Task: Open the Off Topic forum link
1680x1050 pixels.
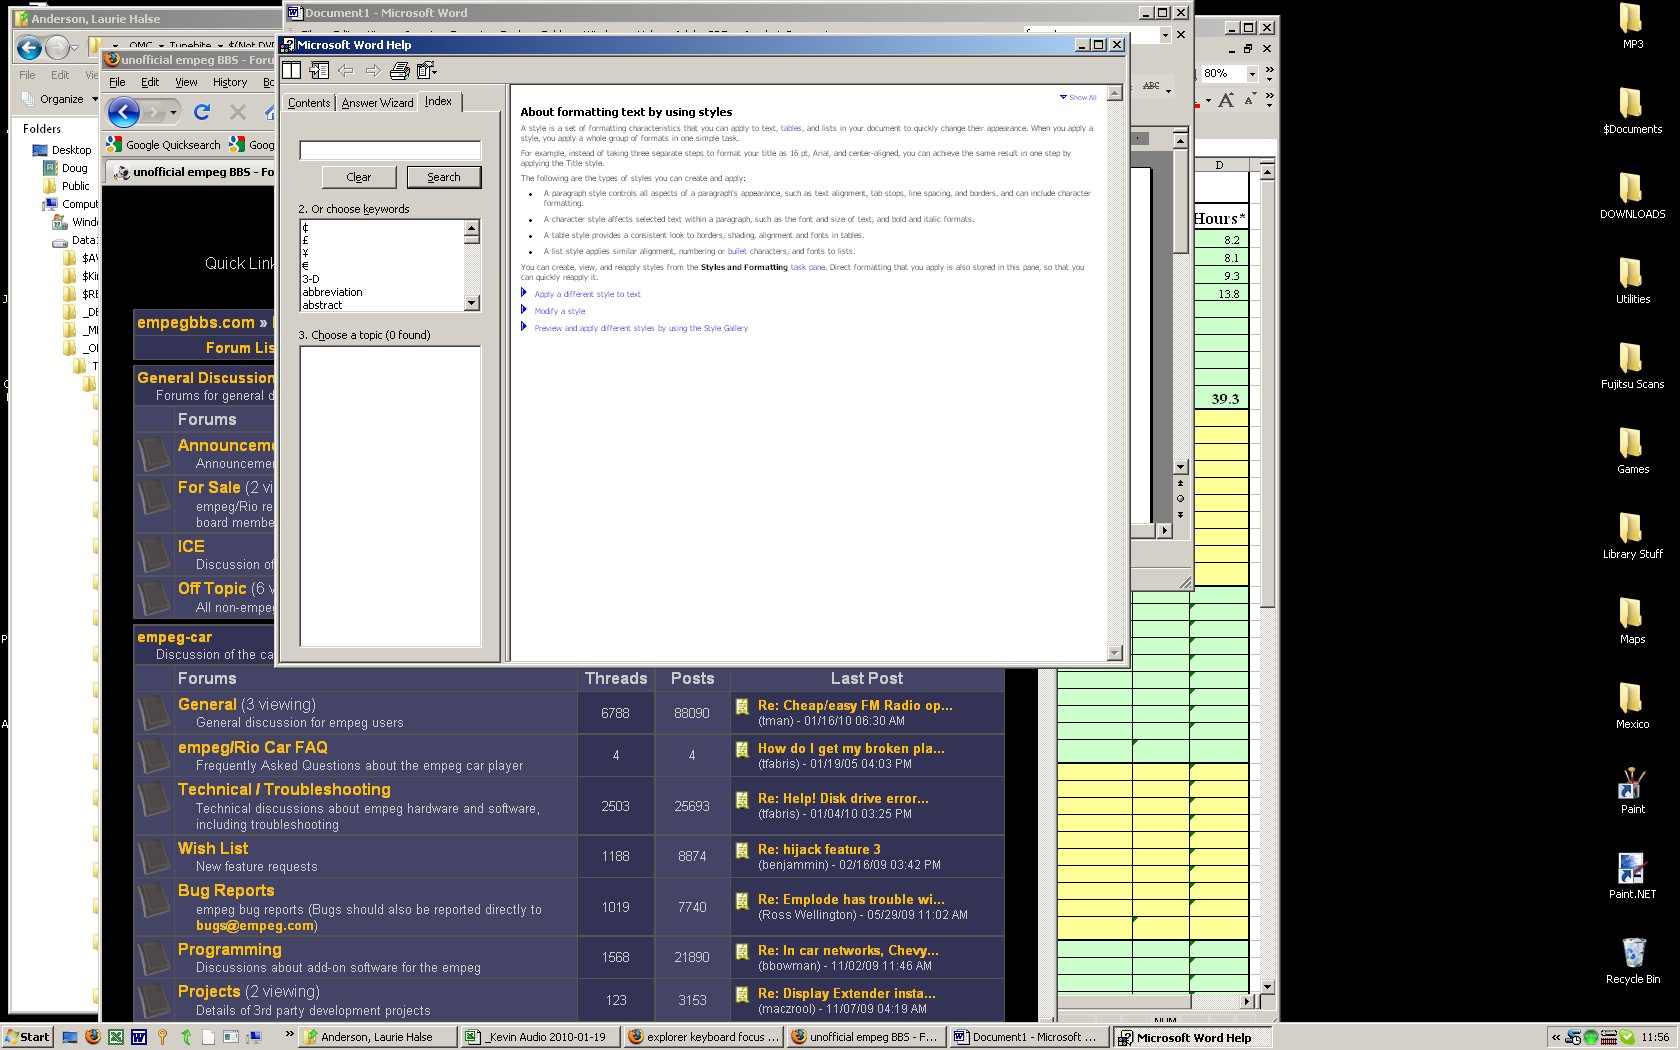Action: 212,588
